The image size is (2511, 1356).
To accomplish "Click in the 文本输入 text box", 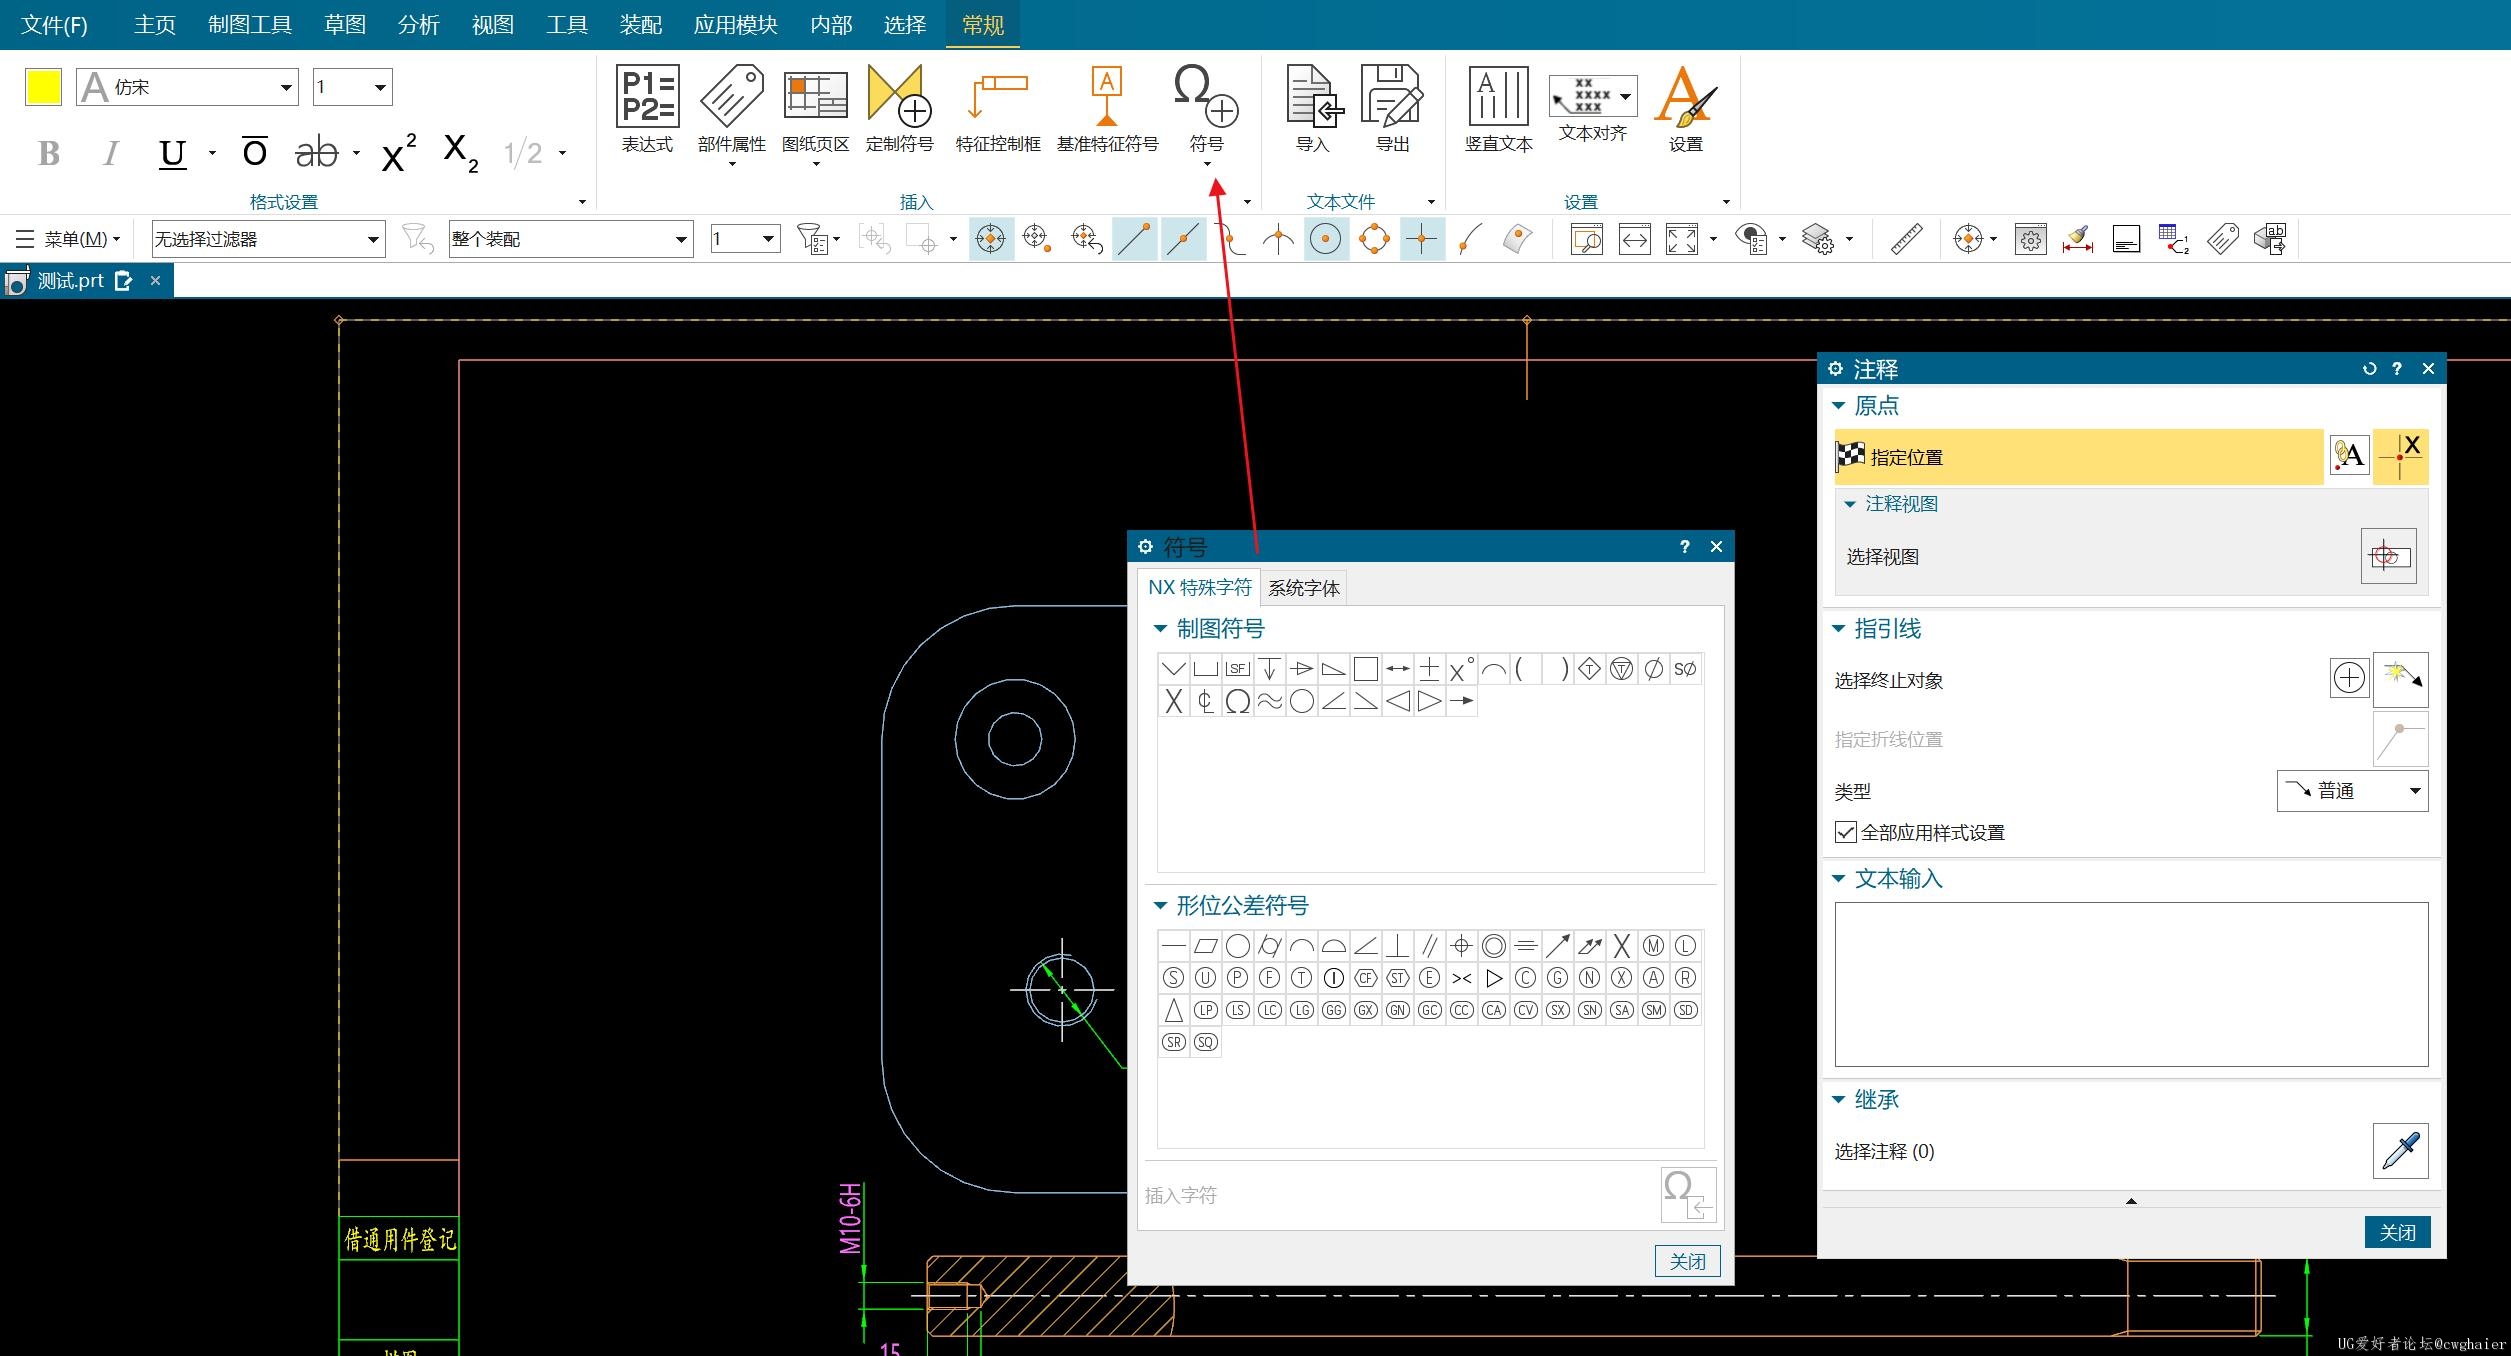I will [2130, 984].
